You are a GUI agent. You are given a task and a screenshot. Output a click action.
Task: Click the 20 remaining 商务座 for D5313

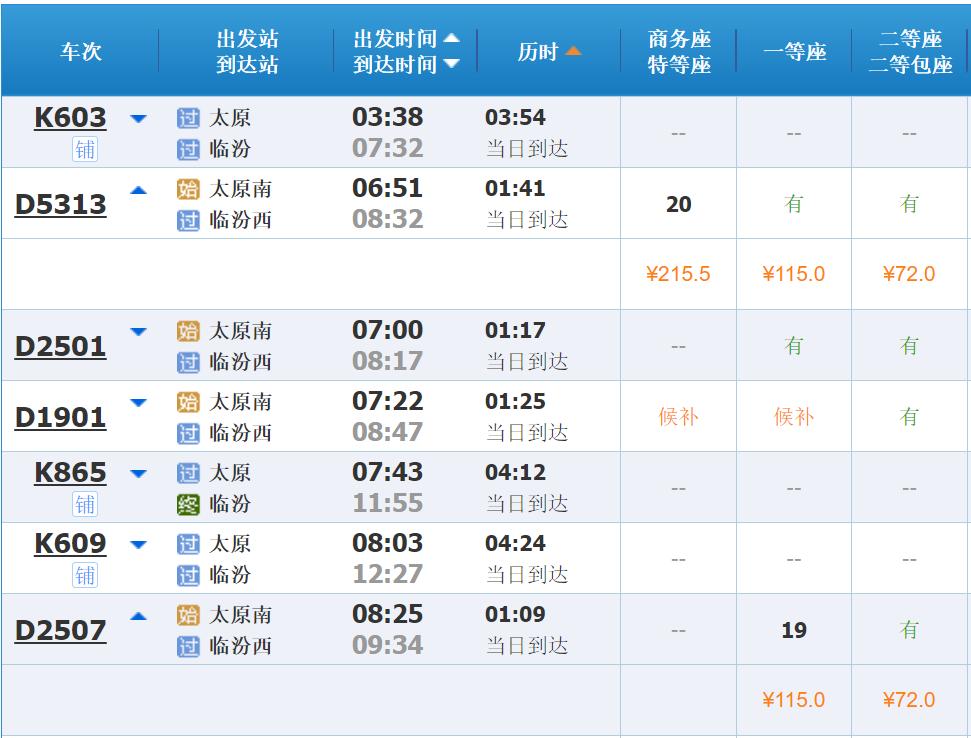[678, 204]
